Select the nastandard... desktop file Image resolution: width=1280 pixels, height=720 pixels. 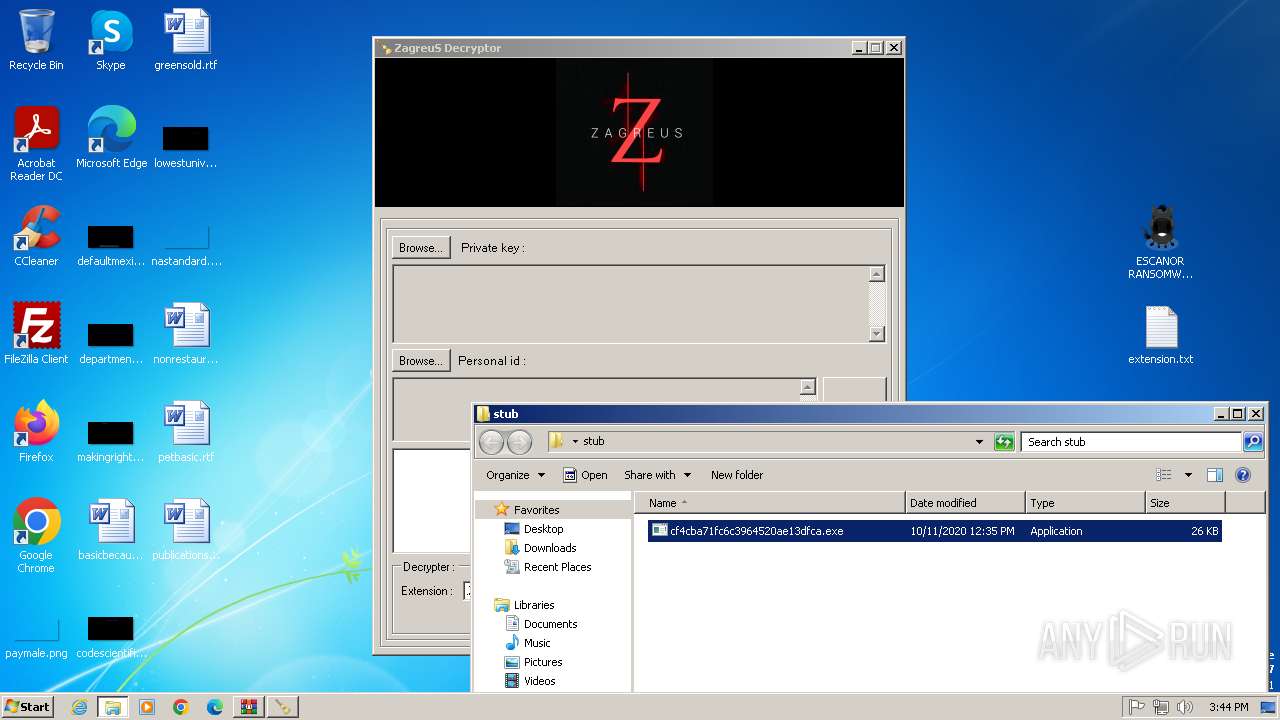tap(186, 244)
